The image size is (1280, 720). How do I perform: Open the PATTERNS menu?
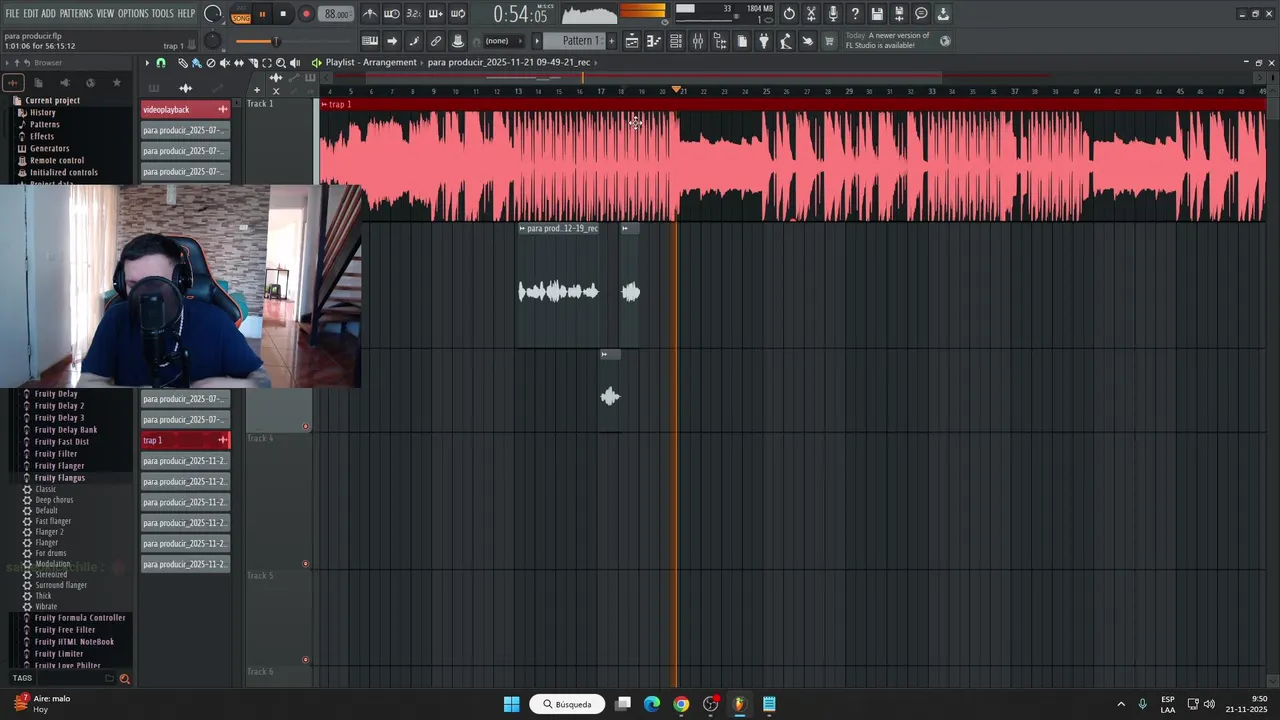coord(76,14)
